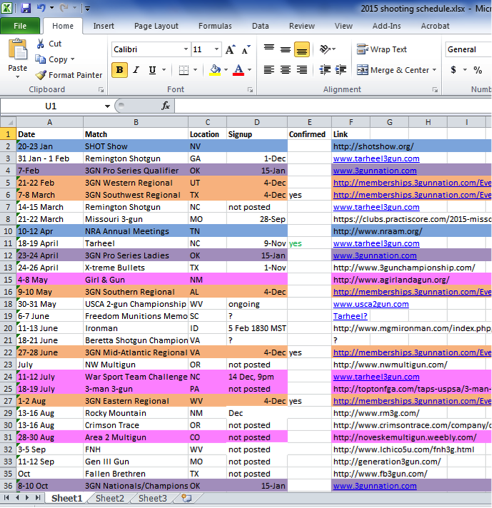Select the row 15 header
The height and width of the screenshot is (508, 492).
click(8, 280)
